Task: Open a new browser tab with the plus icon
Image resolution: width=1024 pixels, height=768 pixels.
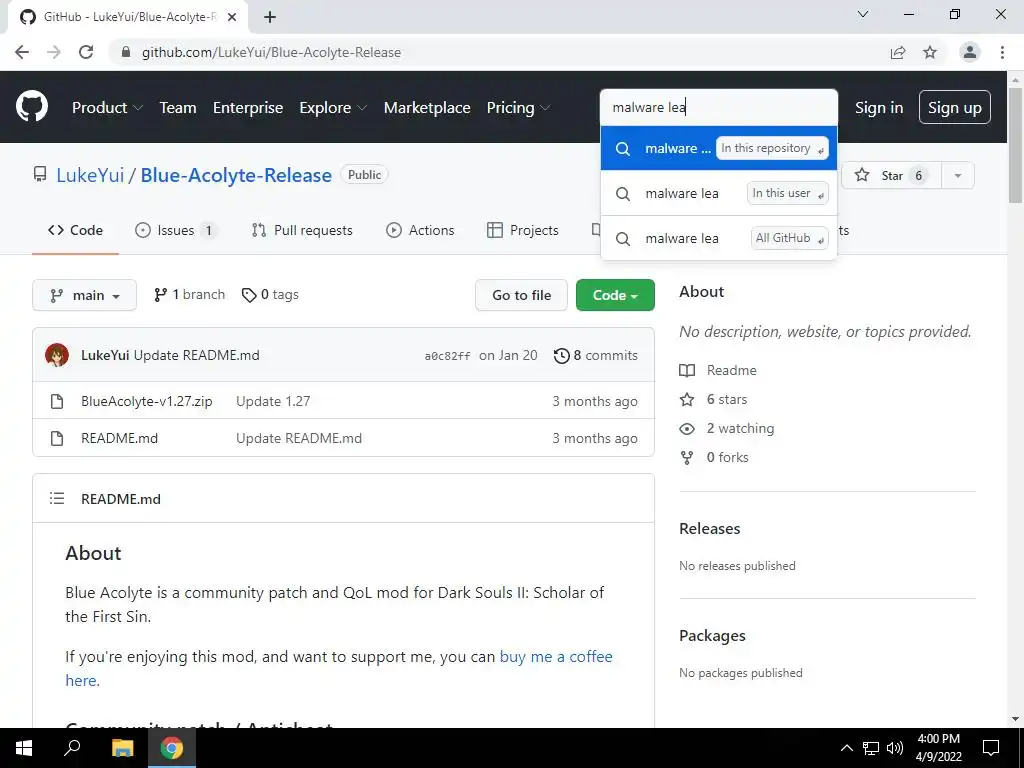Action: coord(270,17)
